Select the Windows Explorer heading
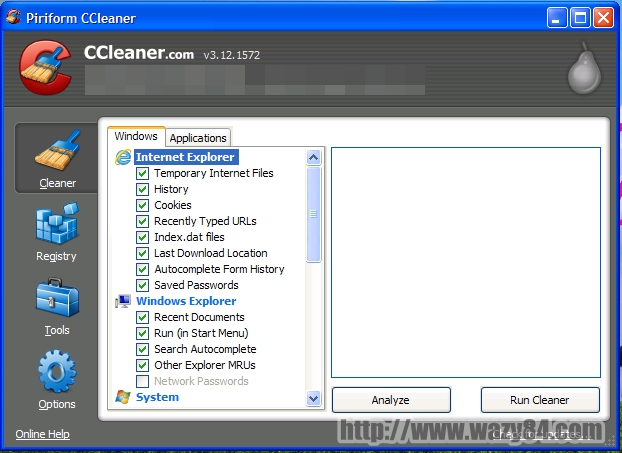 pos(186,301)
